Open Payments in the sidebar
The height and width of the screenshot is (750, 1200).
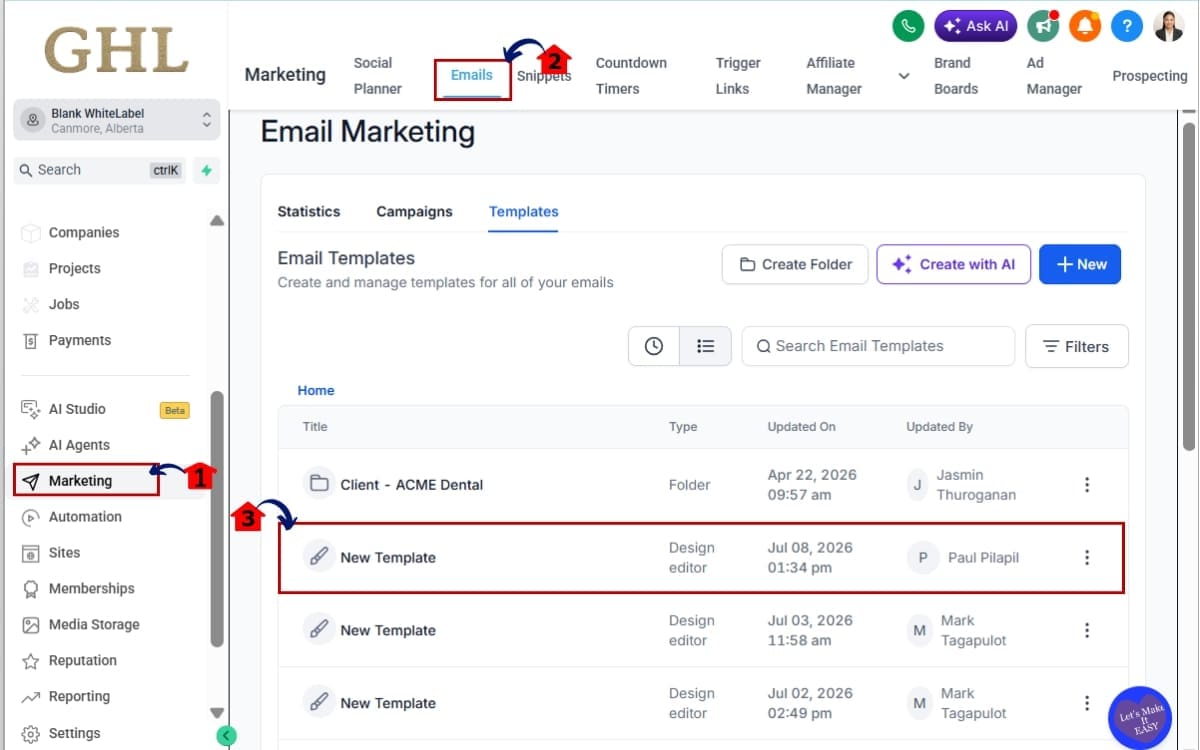[x=80, y=340]
